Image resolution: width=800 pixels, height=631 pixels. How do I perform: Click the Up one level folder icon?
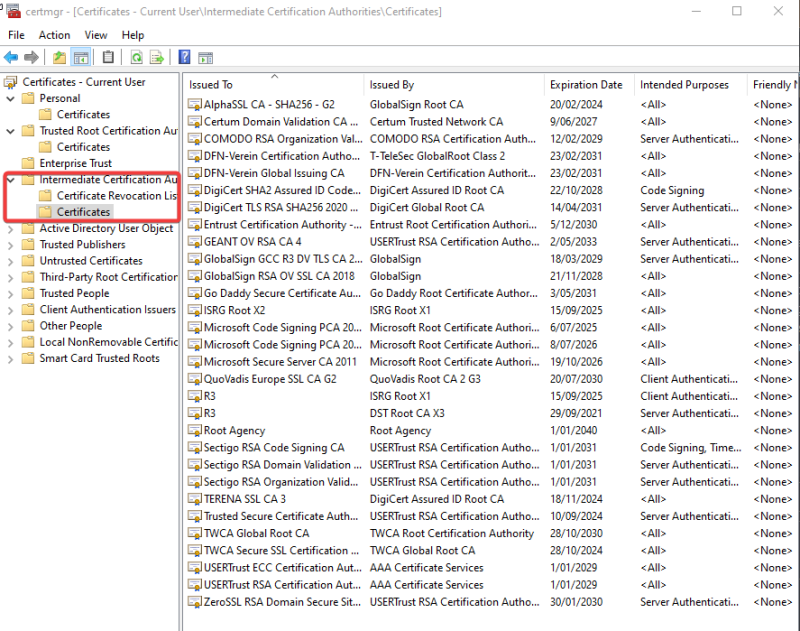[x=60, y=58]
